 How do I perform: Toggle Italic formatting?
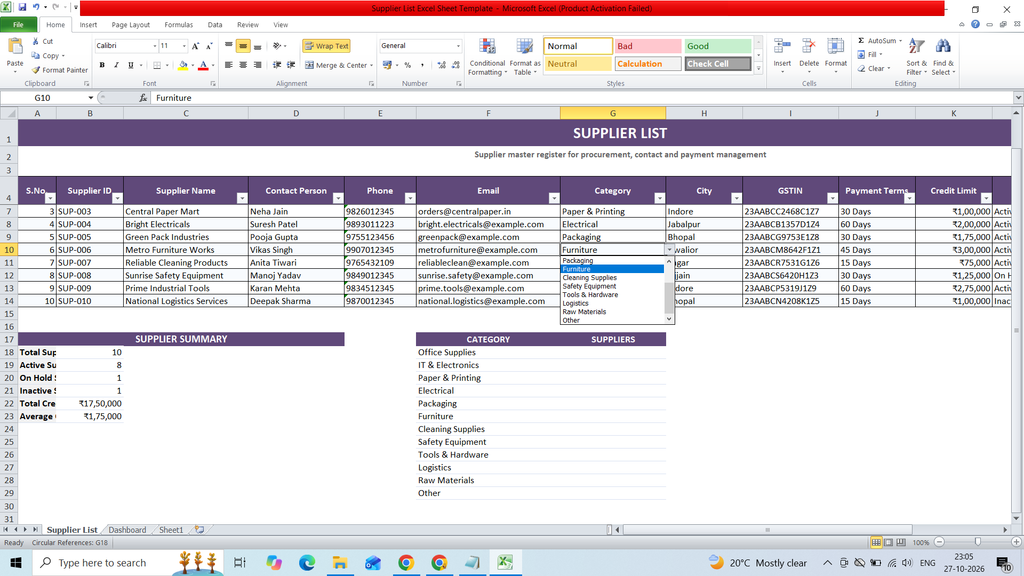[x=116, y=65]
